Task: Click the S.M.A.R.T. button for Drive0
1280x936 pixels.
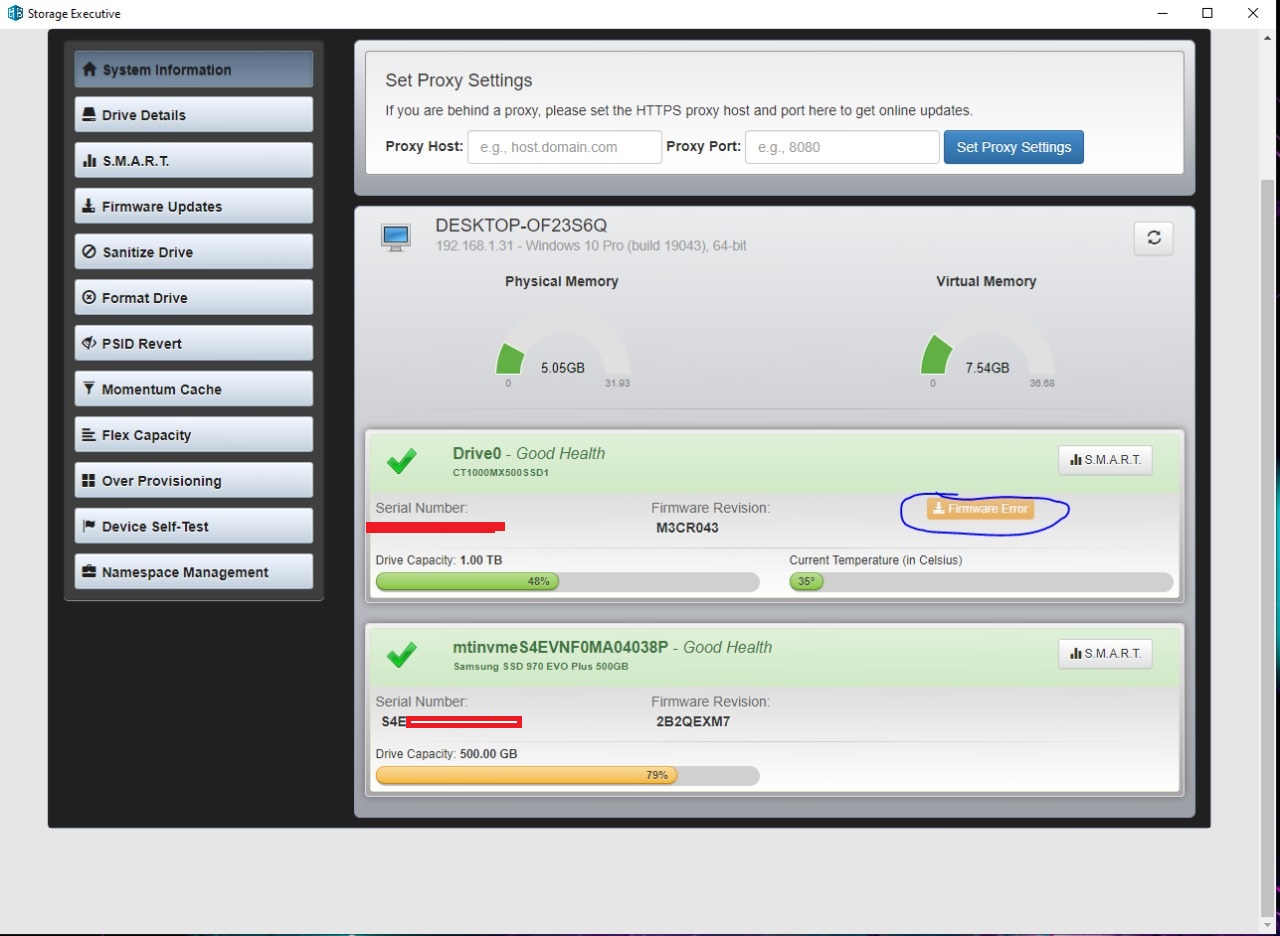Action: tap(1105, 460)
